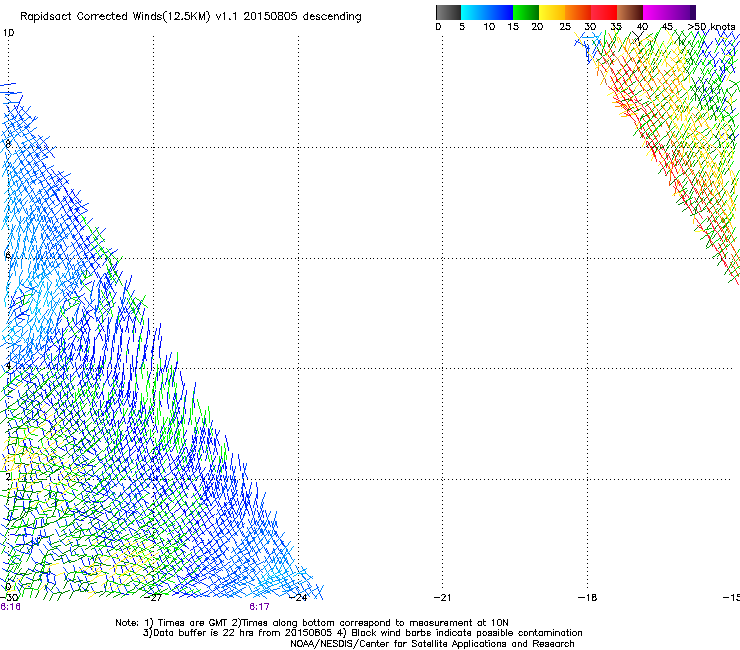Image resolution: width=740 pixels, height=650 pixels.
Task: Click the gray 0-5 knots color bar segment
Action: point(448,12)
